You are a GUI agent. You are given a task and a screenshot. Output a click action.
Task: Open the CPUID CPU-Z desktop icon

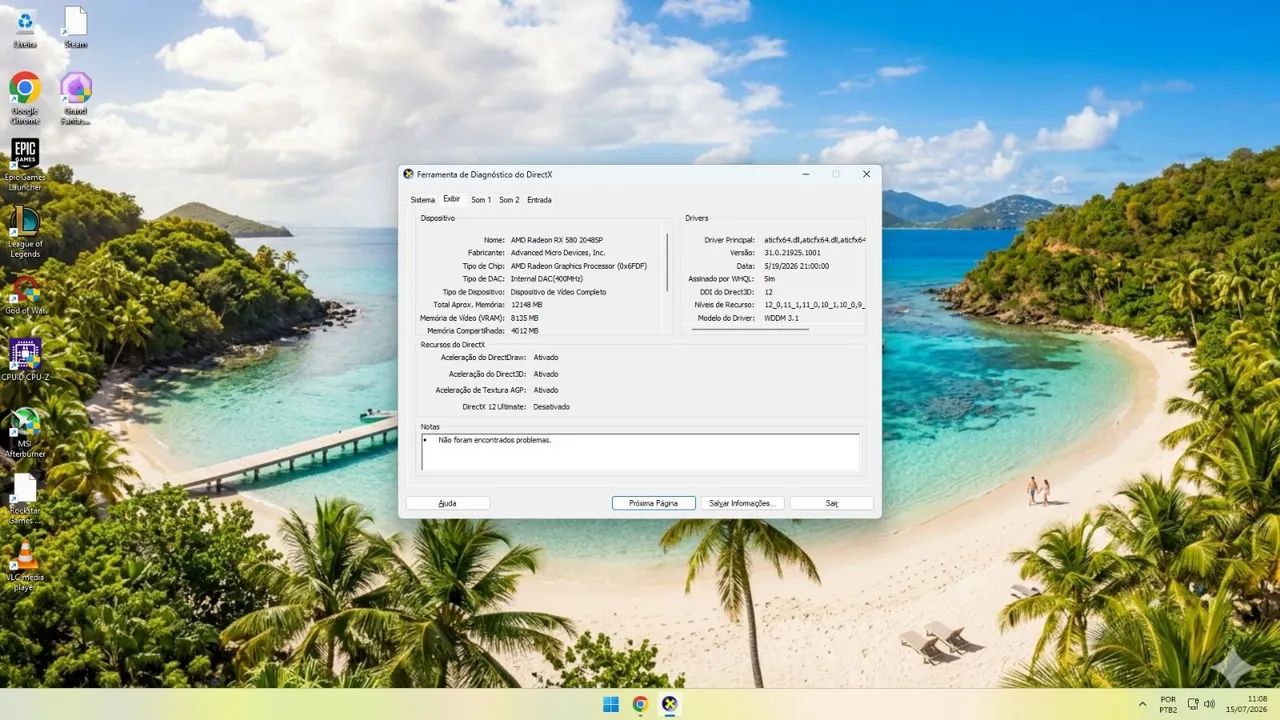coord(25,360)
